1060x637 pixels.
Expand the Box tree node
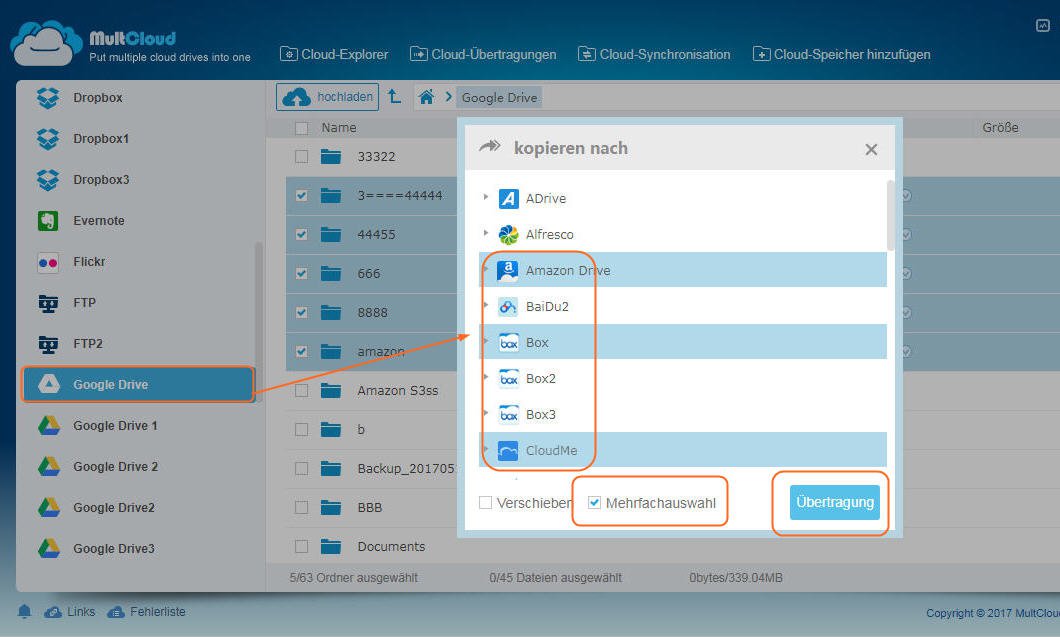pos(485,341)
